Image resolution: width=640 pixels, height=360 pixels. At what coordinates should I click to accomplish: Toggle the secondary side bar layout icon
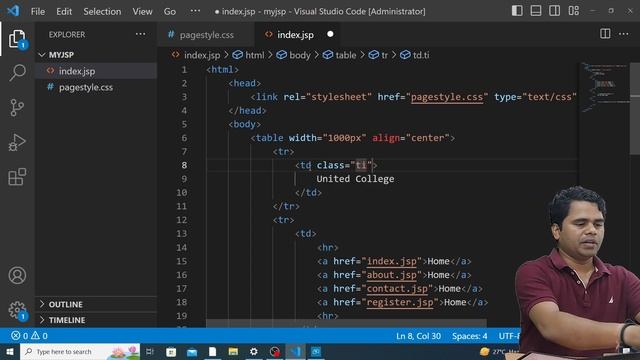tap(555, 11)
